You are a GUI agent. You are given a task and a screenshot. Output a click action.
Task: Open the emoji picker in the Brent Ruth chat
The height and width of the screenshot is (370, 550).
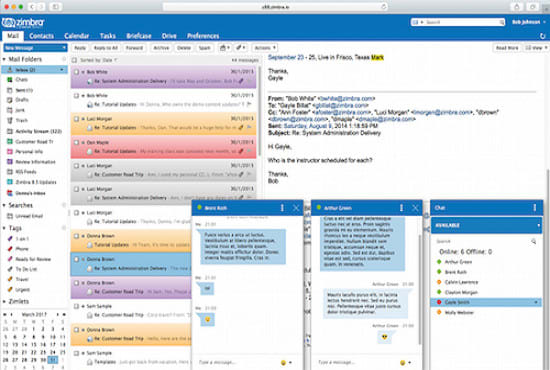tap(283, 362)
